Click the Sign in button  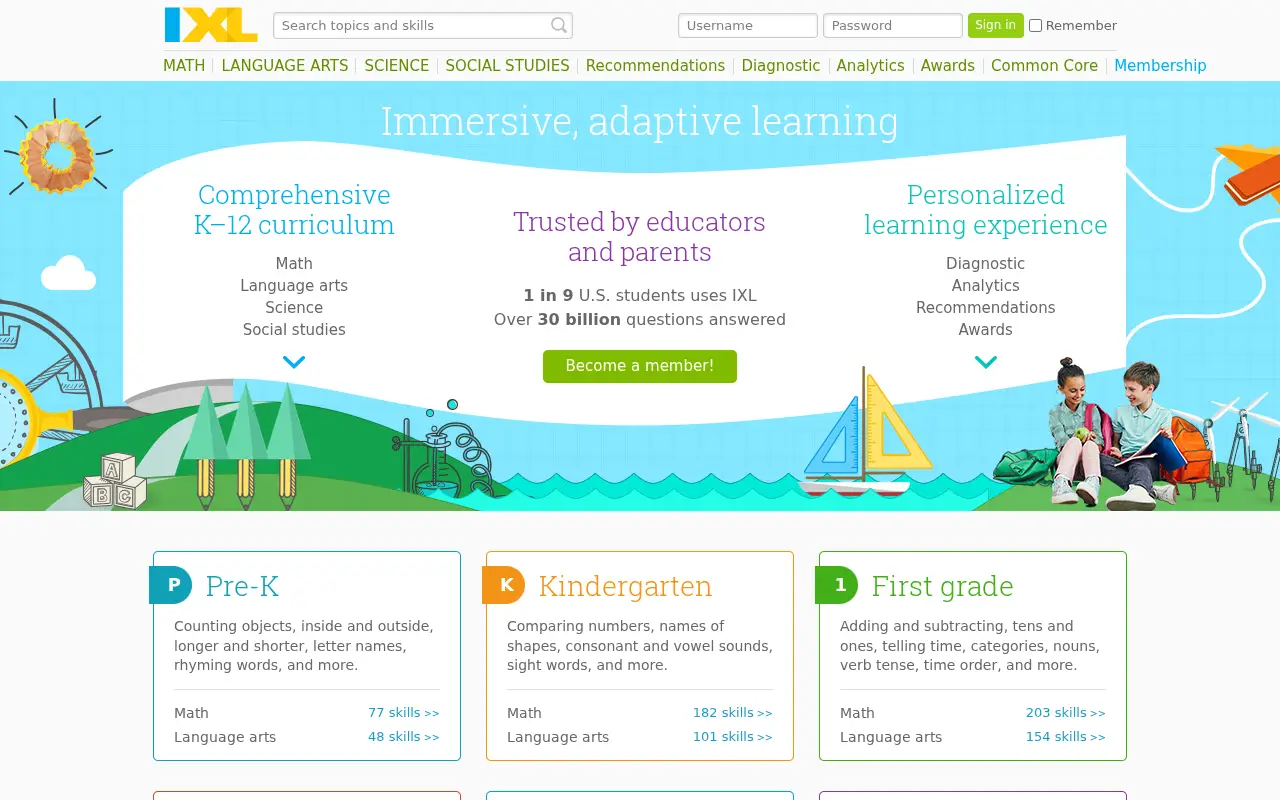tap(995, 25)
